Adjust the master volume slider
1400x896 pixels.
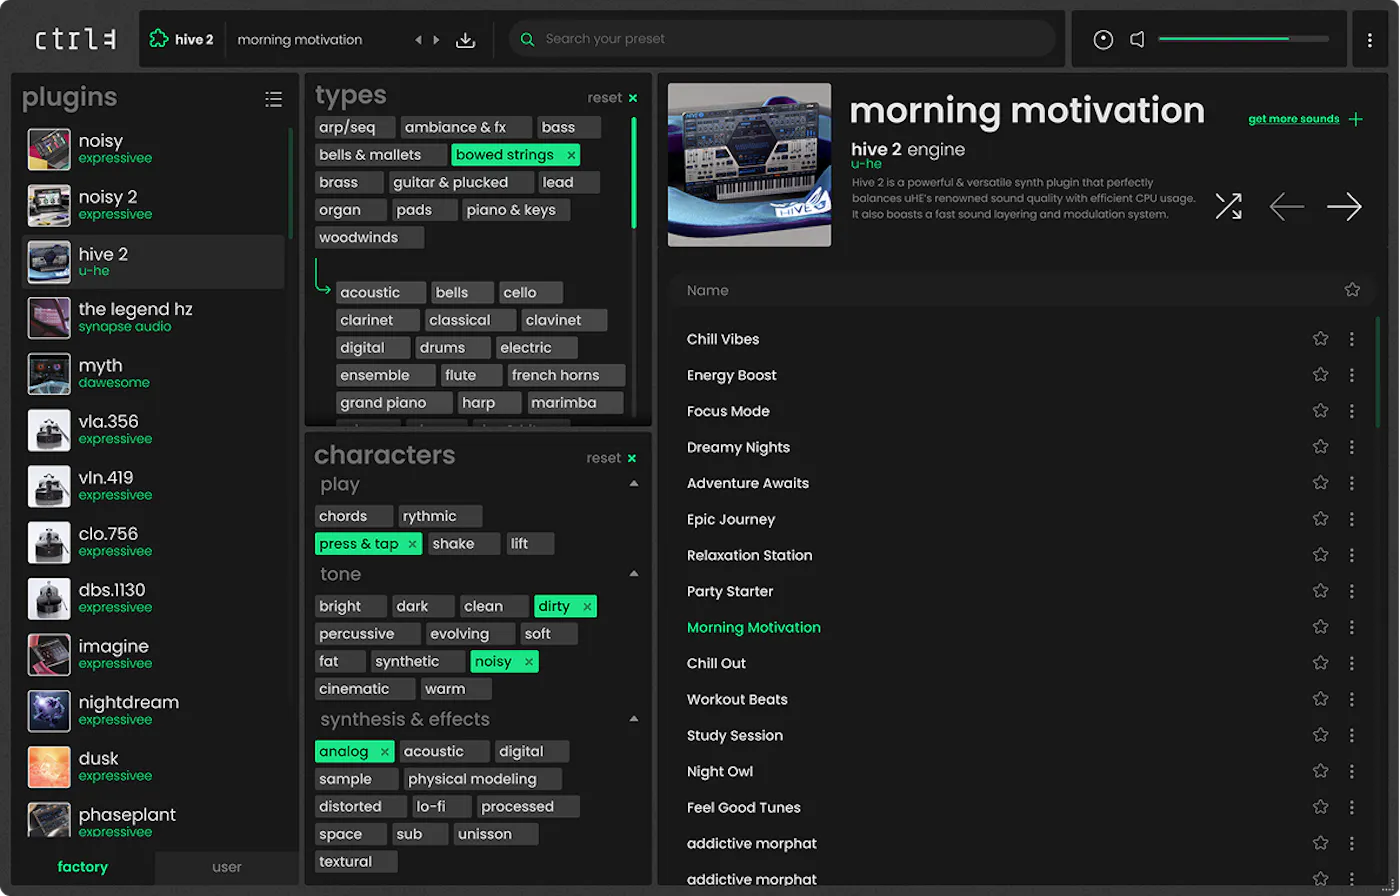[1243, 39]
